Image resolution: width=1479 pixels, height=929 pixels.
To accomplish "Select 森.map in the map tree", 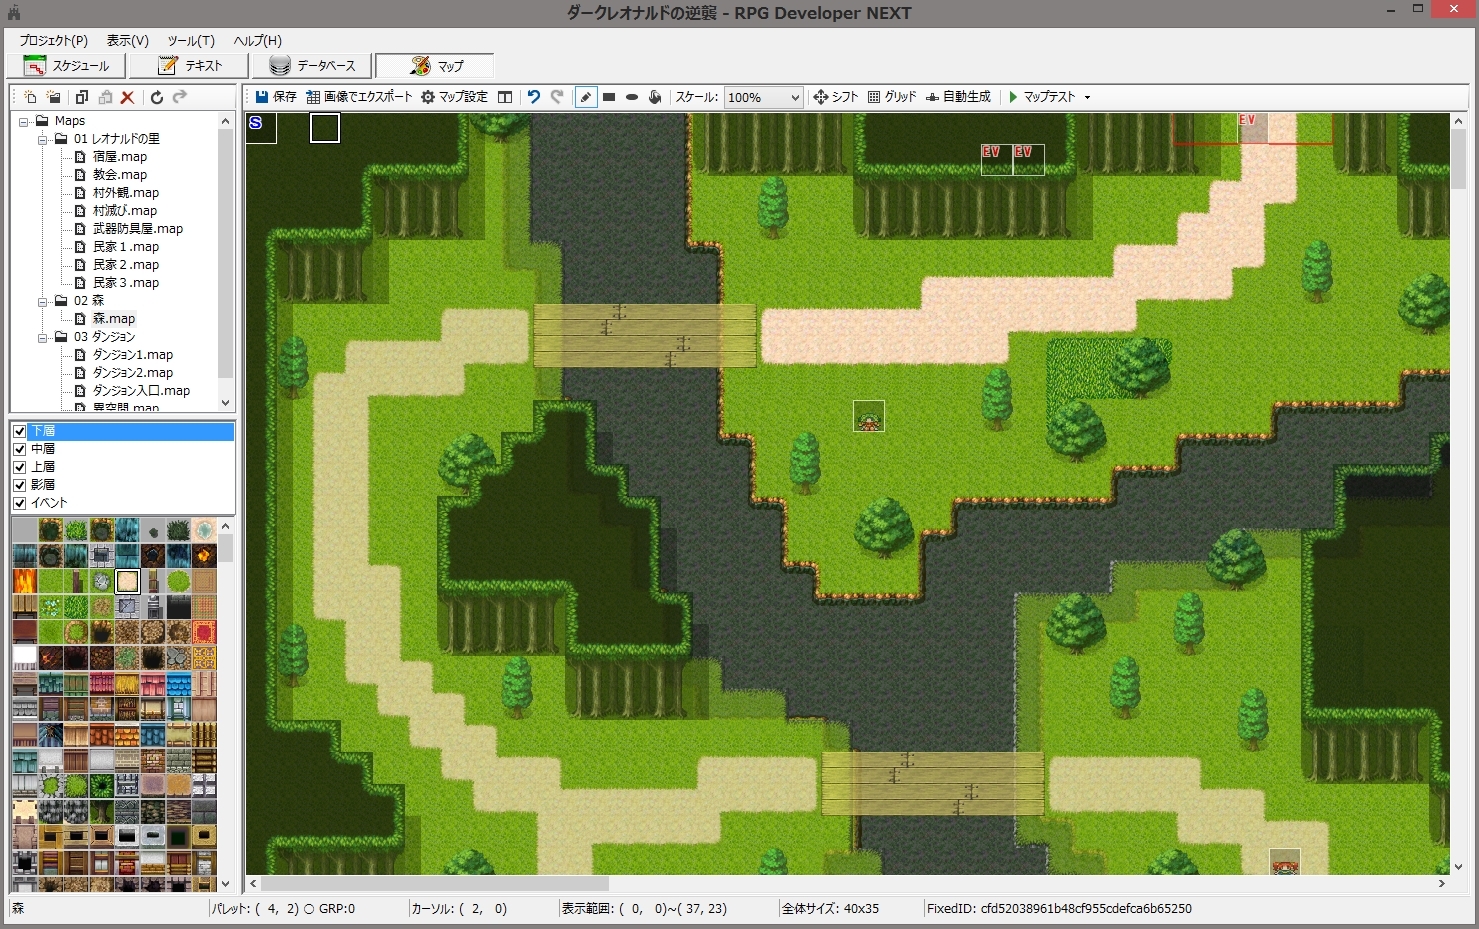I will coord(113,318).
